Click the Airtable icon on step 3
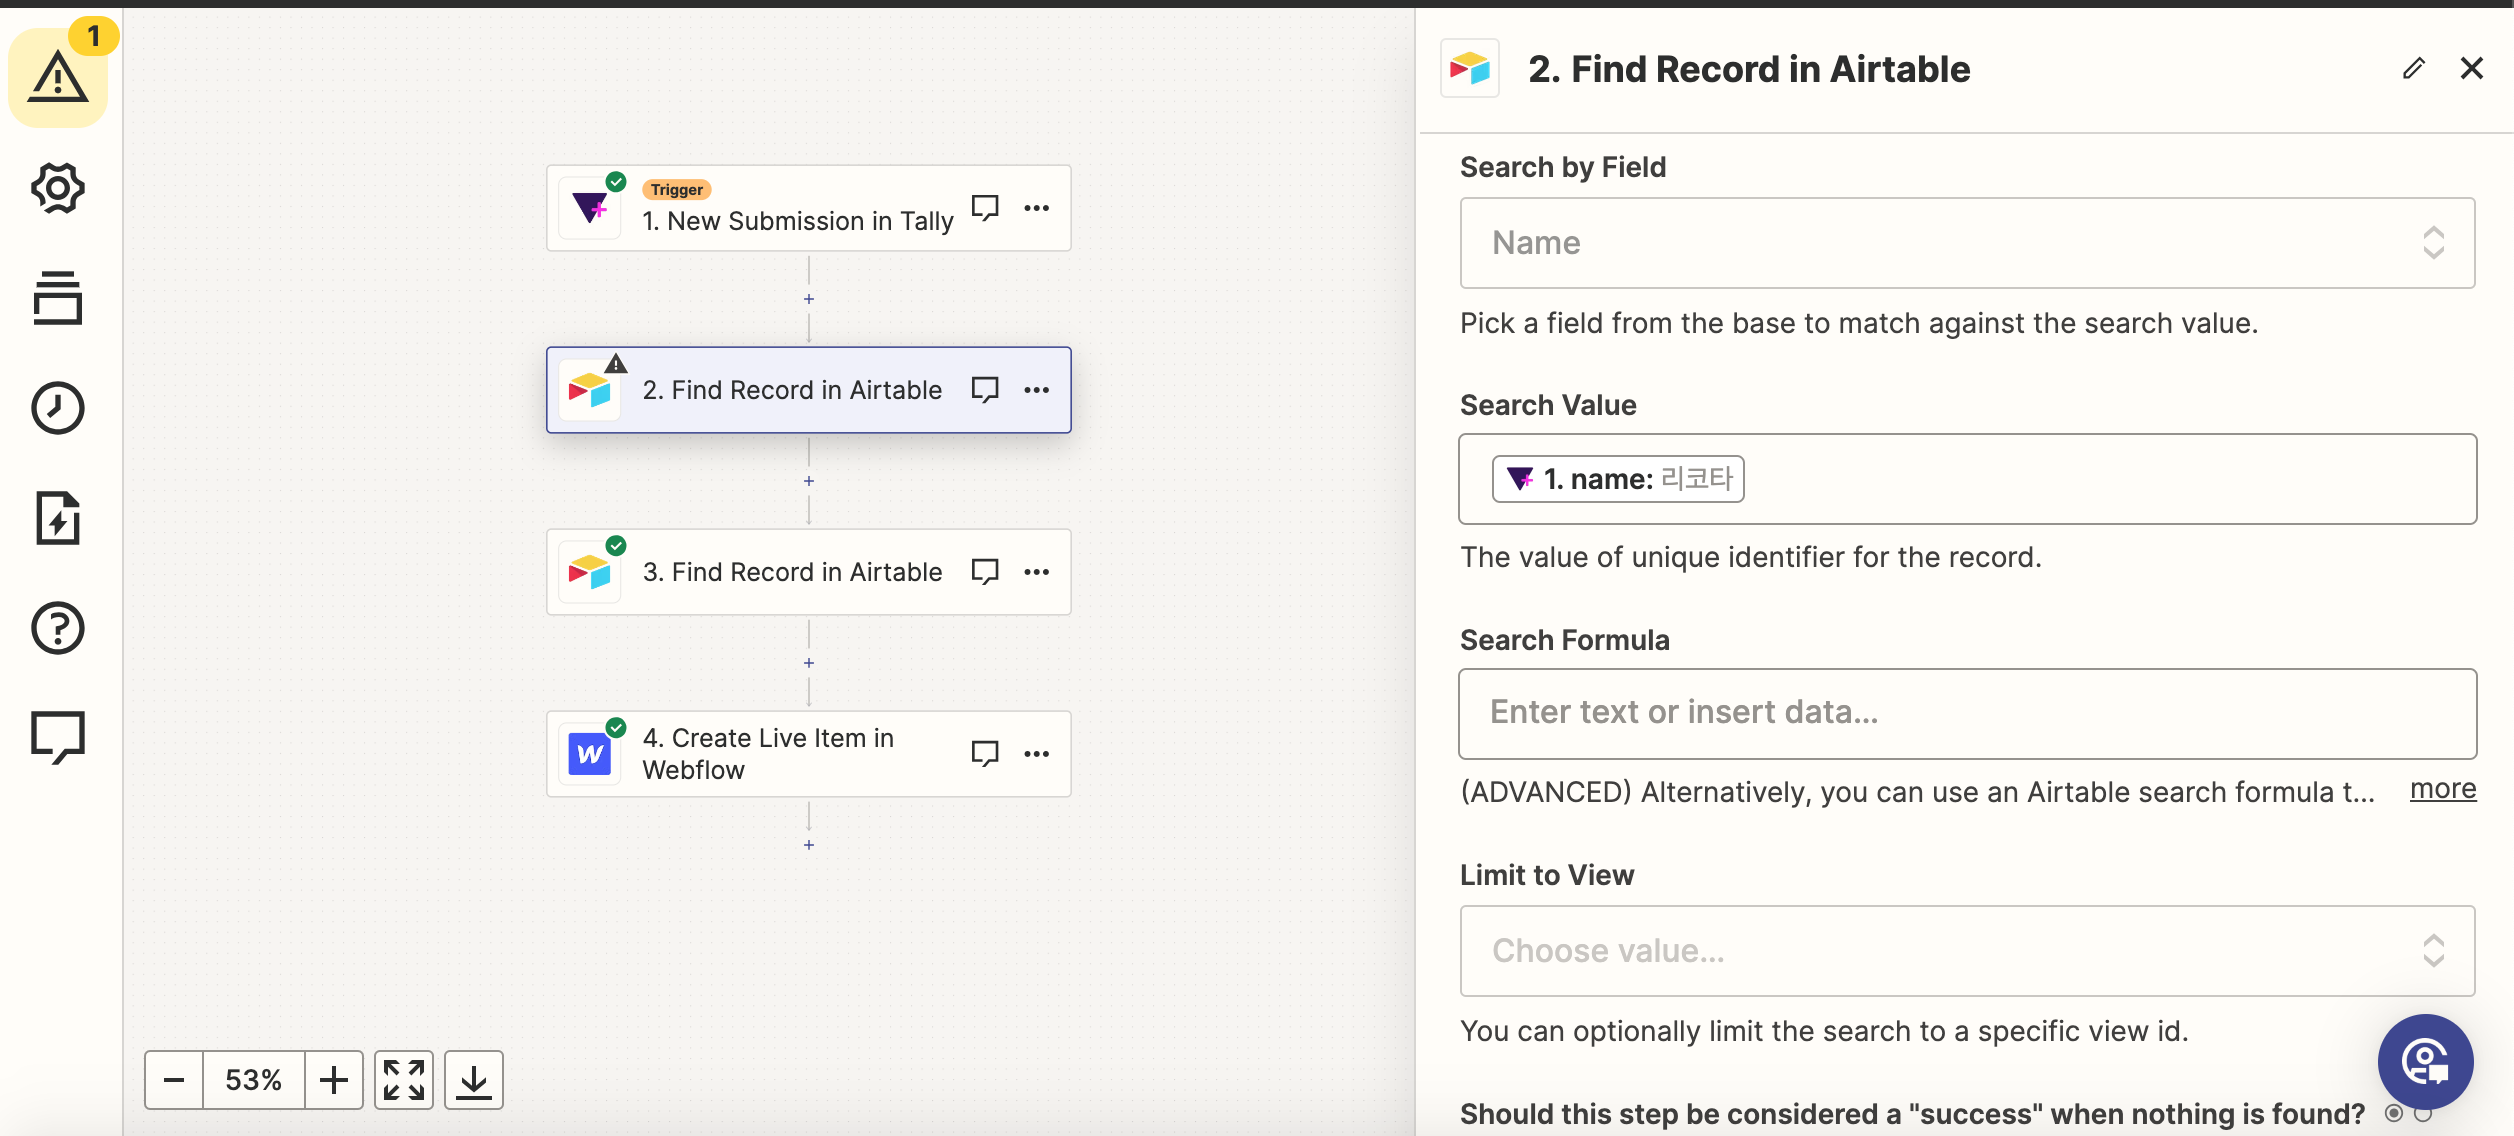This screenshot has width=2514, height=1136. point(592,572)
